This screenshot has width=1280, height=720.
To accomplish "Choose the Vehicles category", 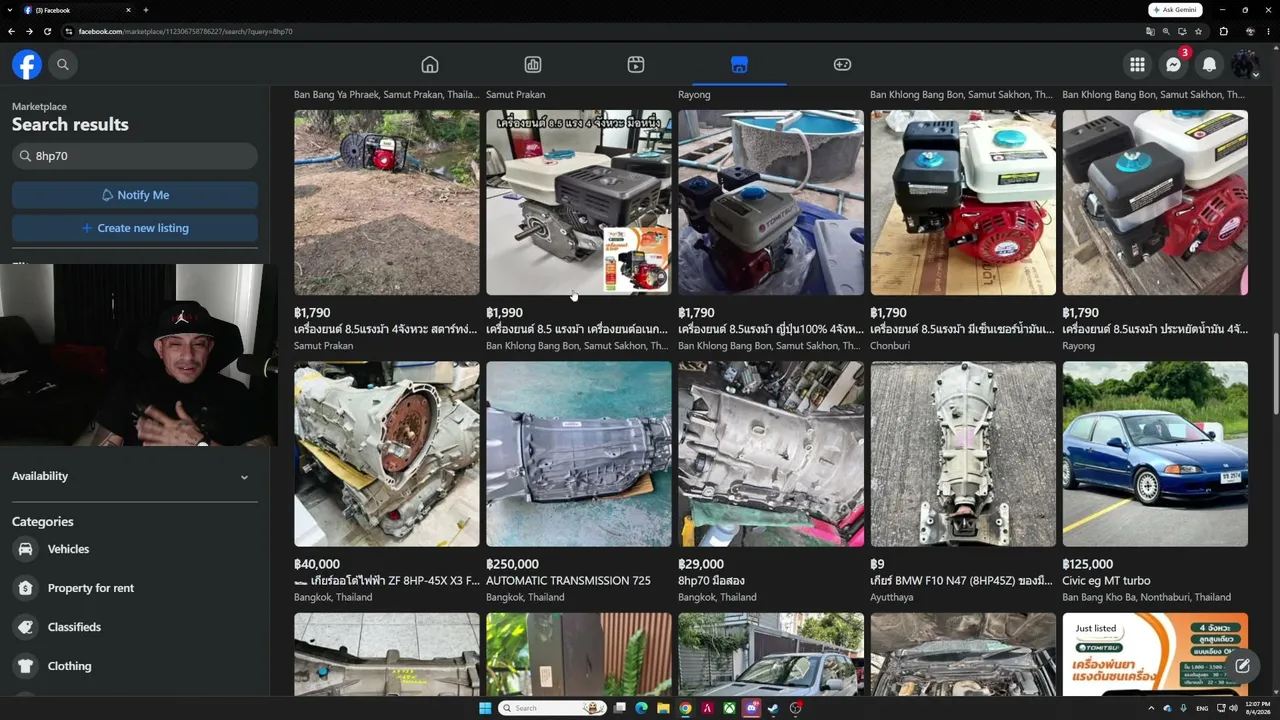I will click(68, 549).
